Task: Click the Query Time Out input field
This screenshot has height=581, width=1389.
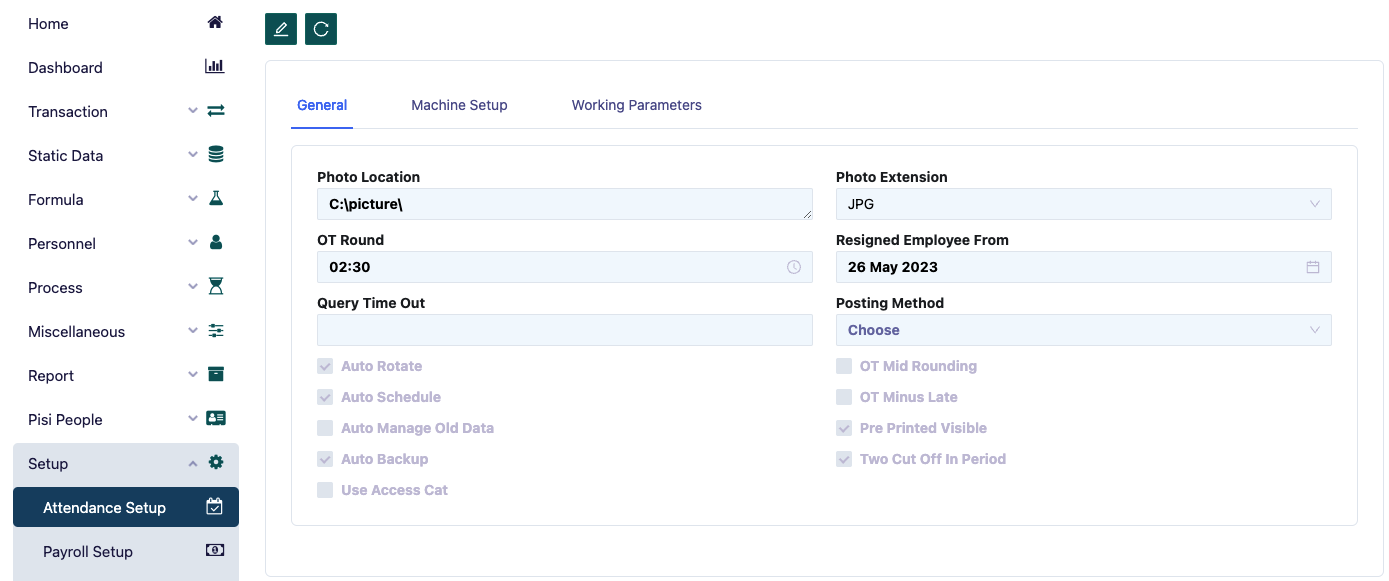Action: (564, 330)
